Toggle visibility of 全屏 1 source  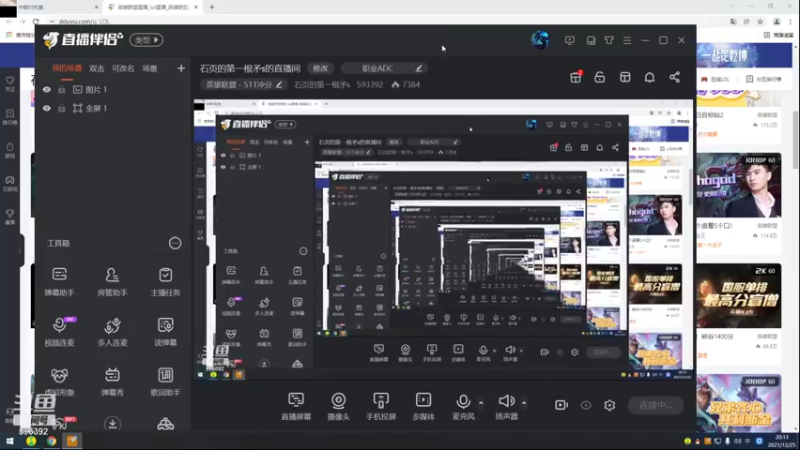(x=46, y=108)
